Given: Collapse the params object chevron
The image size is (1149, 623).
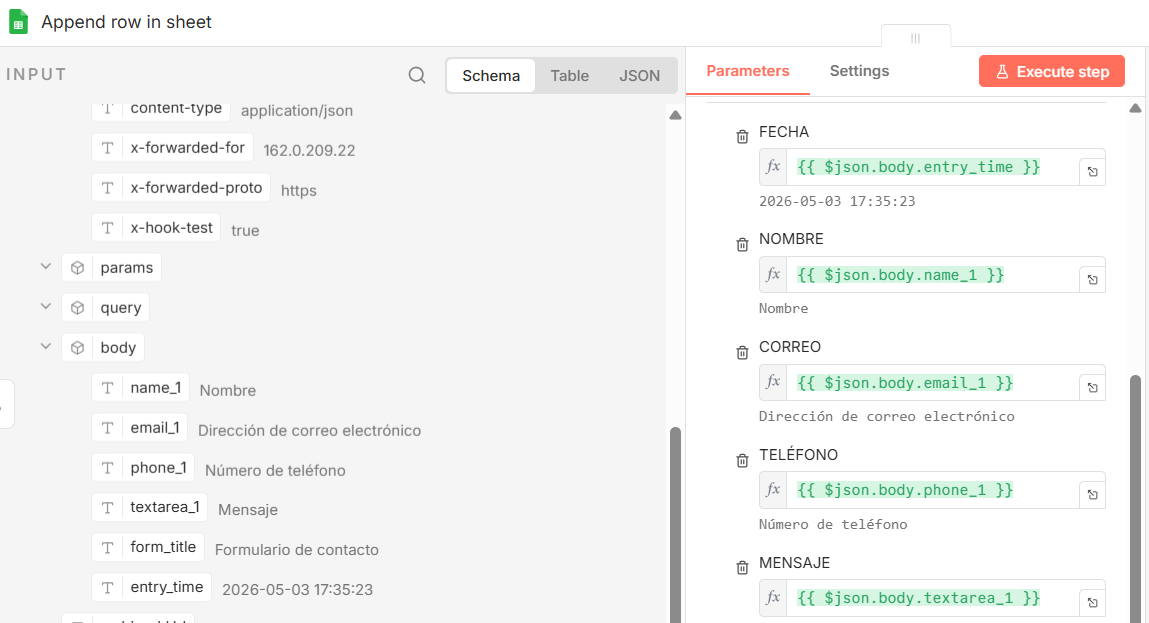Looking at the screenshot, I should point(45,267).
